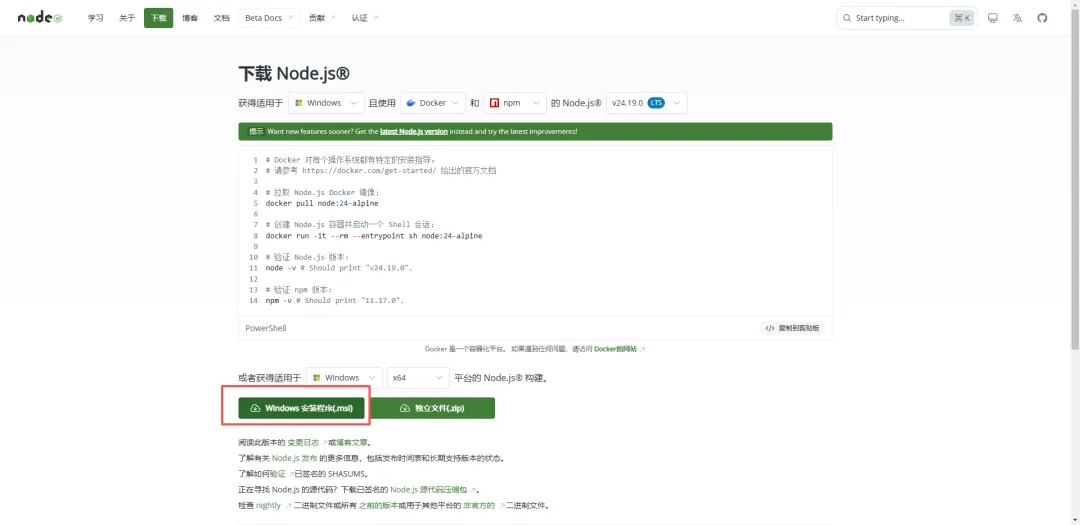Screen dimensions: 1080x525
Task: Click the 下载 Node.js® page heading
Action: tap(294, 74)
